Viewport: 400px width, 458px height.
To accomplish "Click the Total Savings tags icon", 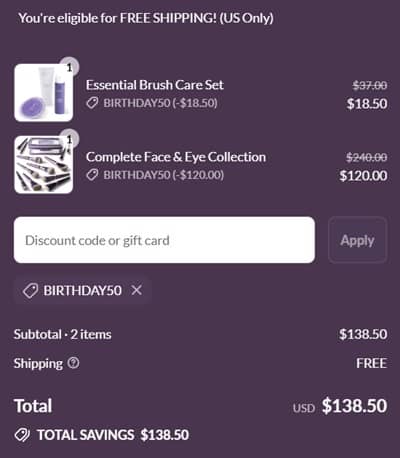I will [22, 435].
